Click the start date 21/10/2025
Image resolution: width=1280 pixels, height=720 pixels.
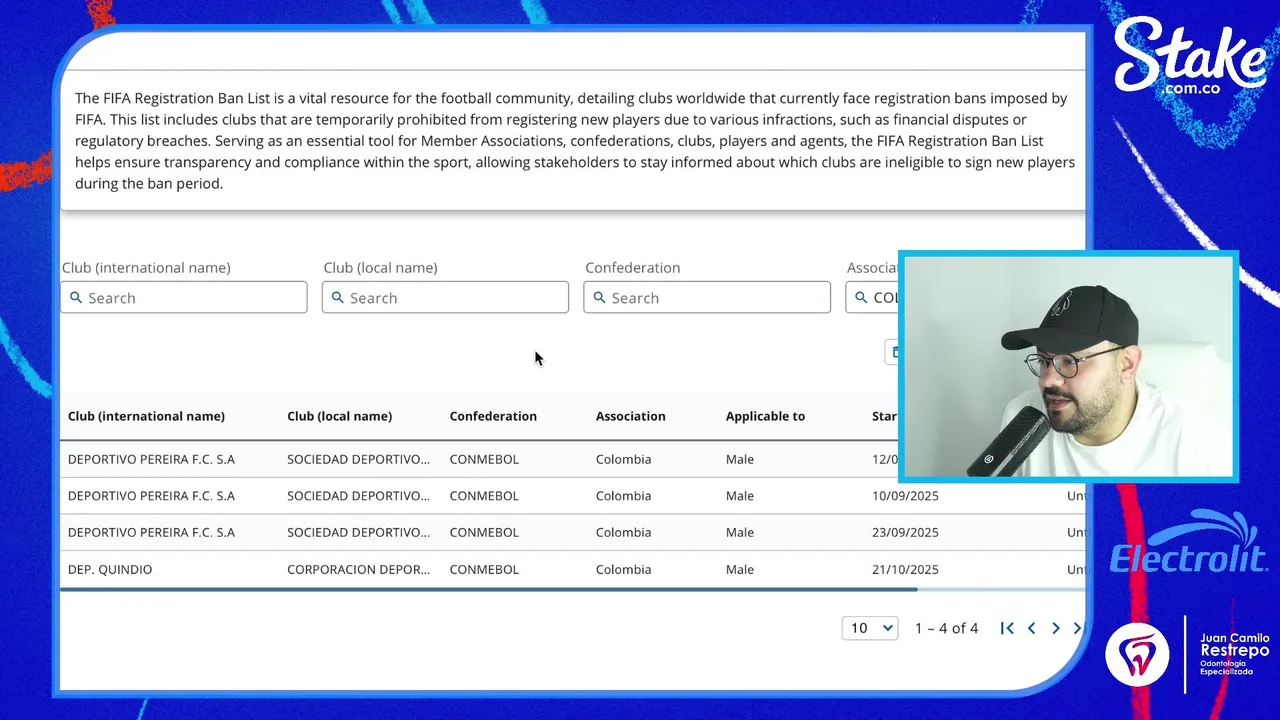(905, 569)
